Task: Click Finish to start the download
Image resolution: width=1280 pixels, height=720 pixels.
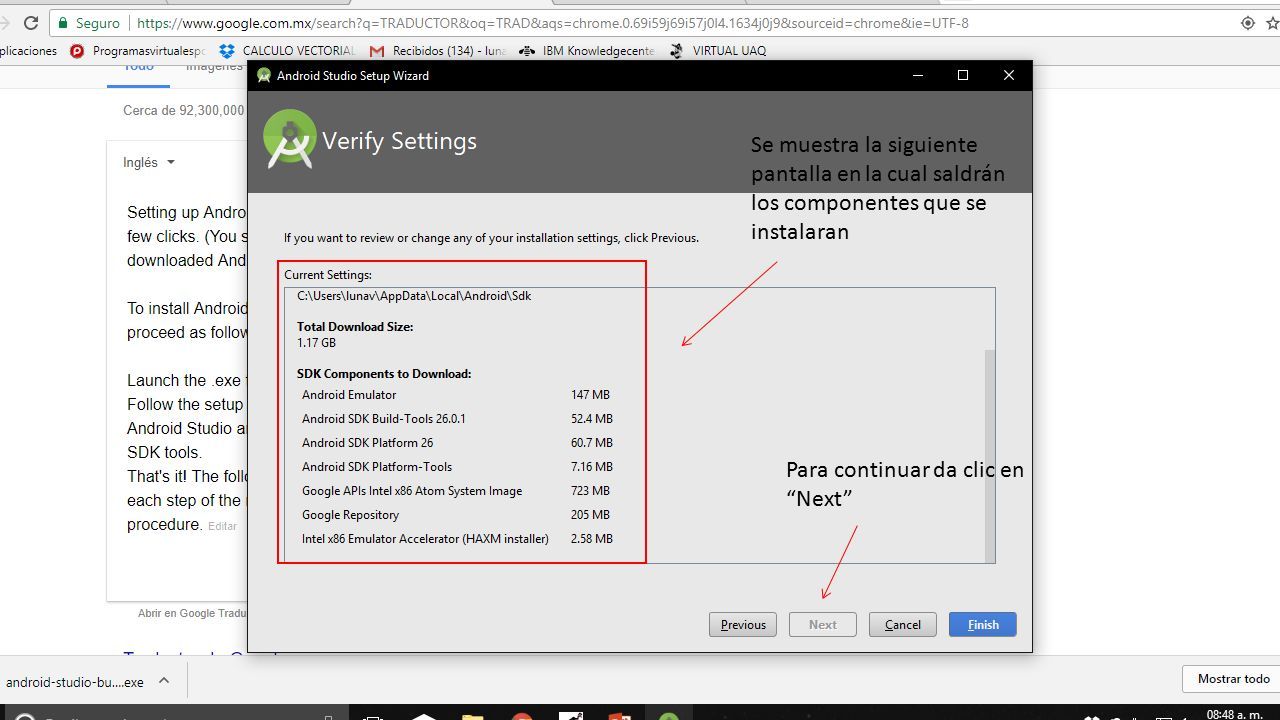Action: click(983, 625)
